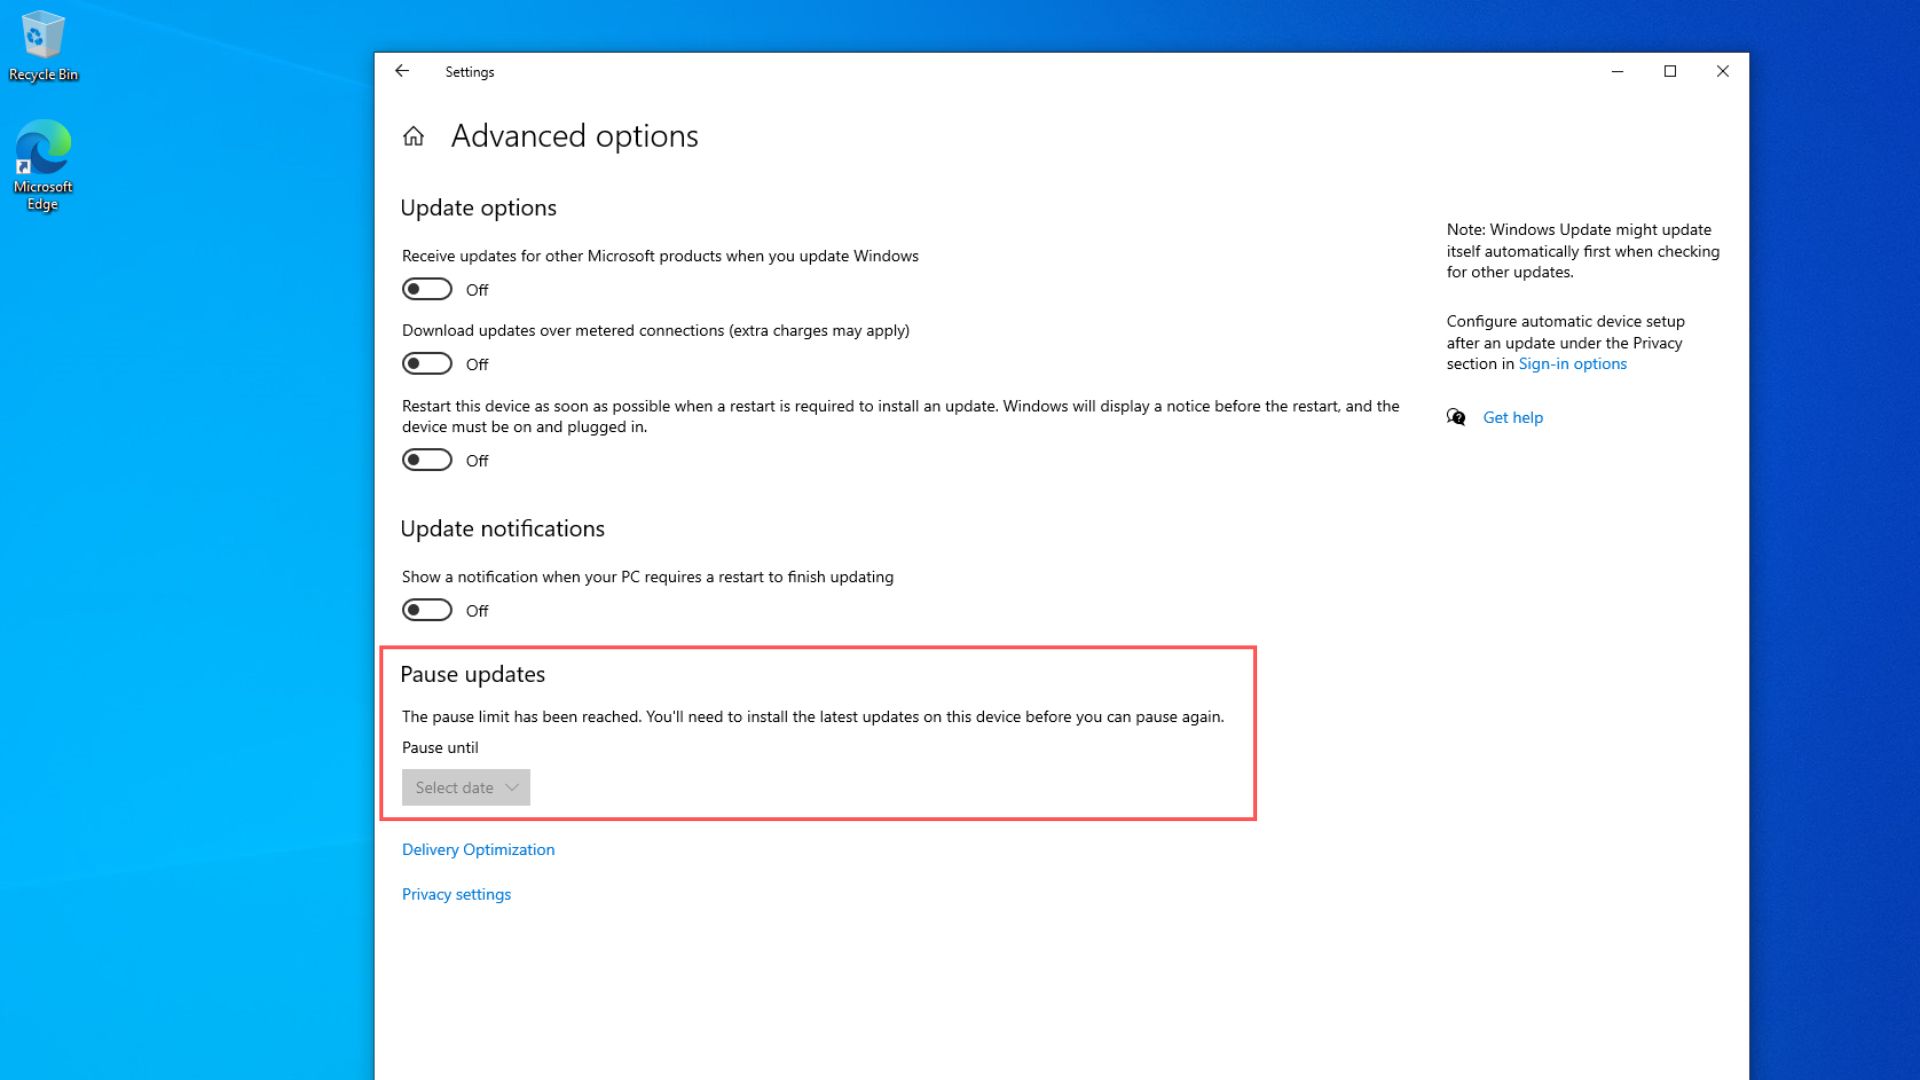Open the Select date dropdown
The width and height of the screenshot is (1920, 1080).
pyautogui.click(x=465, y=787)
